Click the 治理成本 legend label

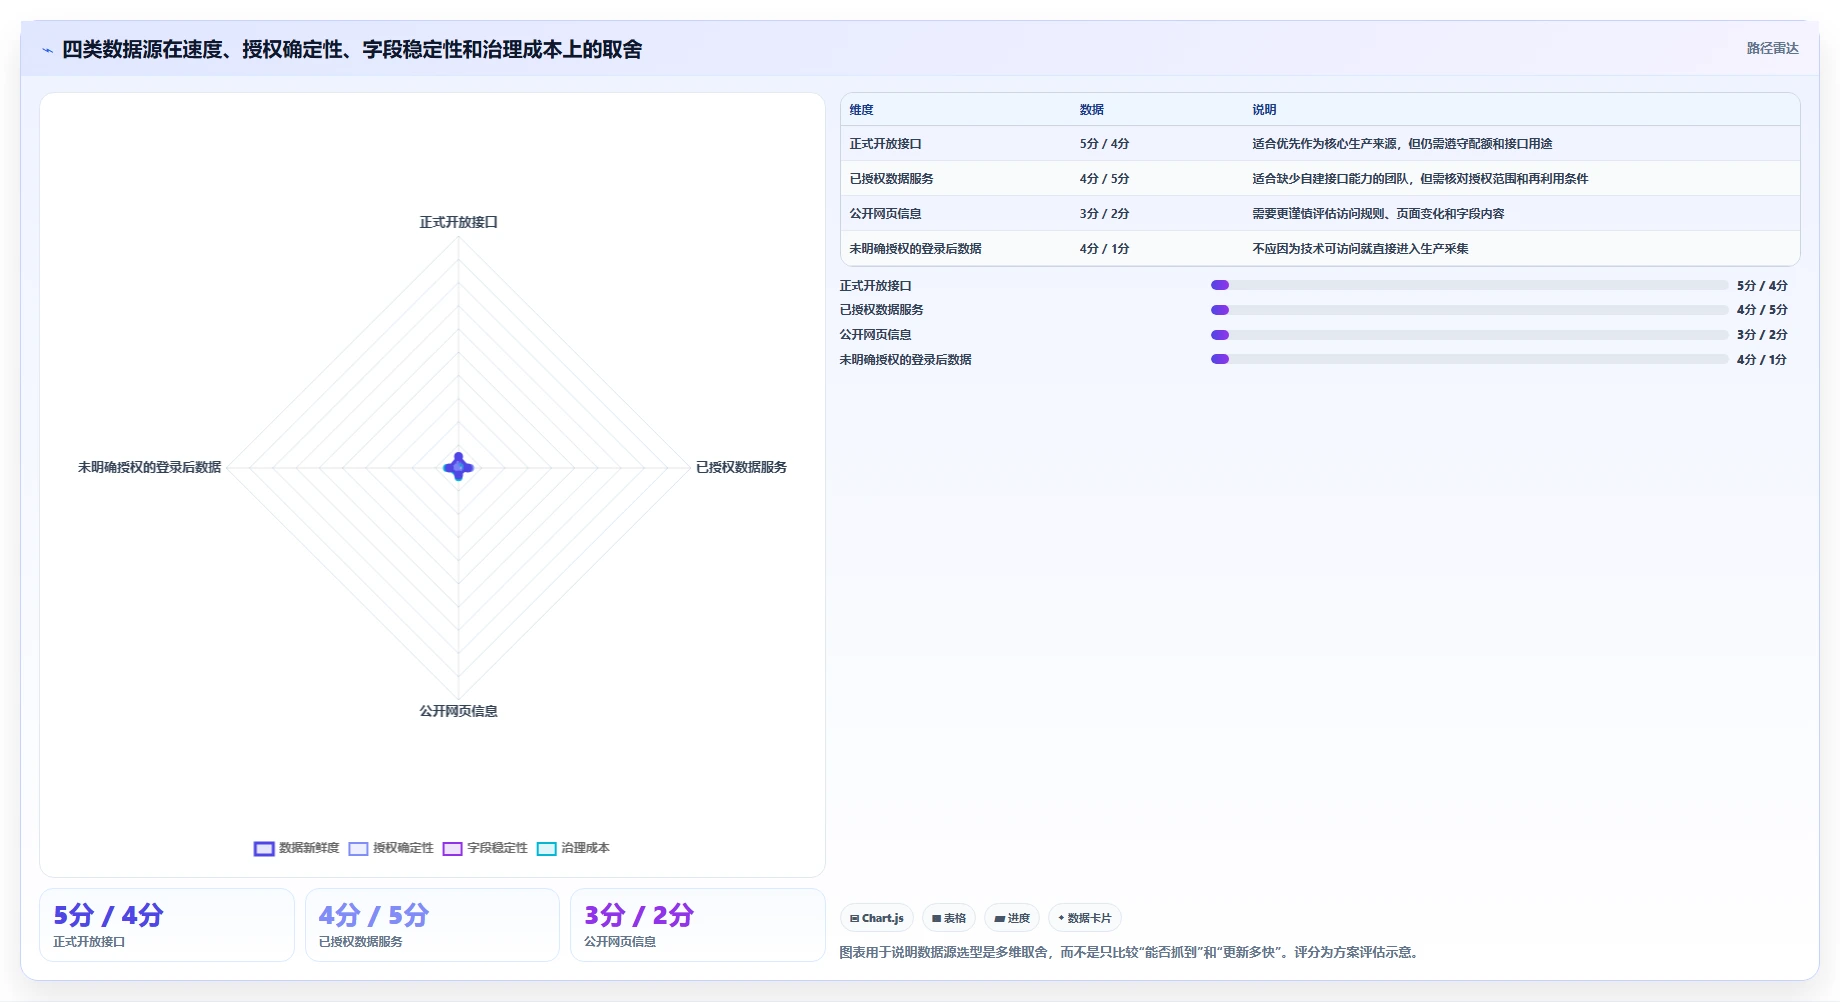click(x=585, y=848)
